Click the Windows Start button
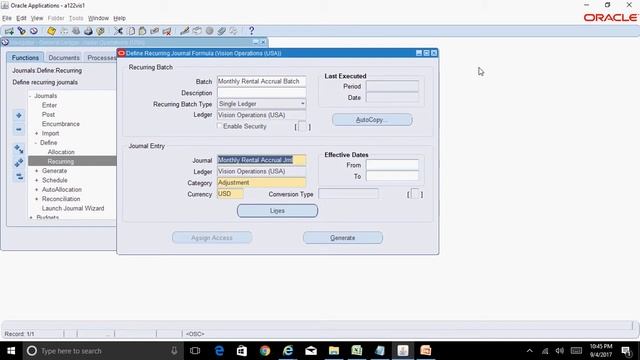 coord(11,351)
